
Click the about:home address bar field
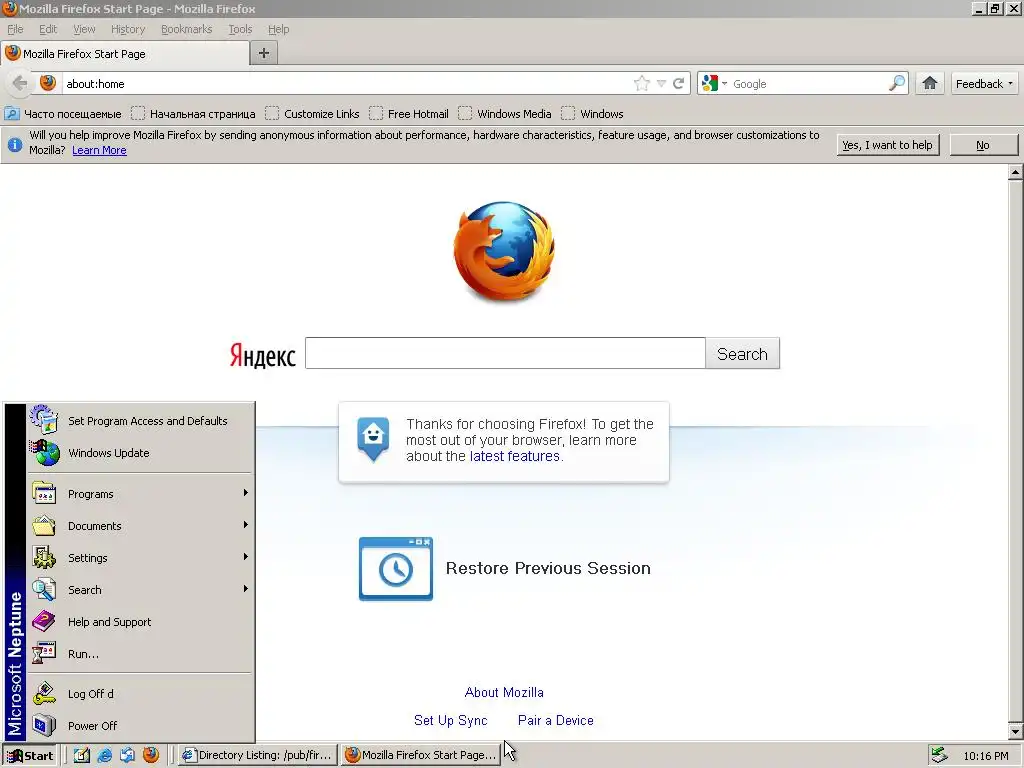point(346,84)
